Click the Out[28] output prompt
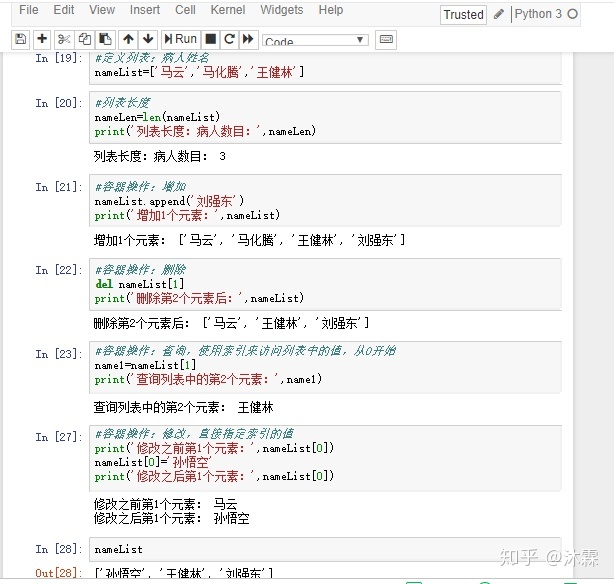The height and width of the screenshot is (584, 614). coord(59,573)
